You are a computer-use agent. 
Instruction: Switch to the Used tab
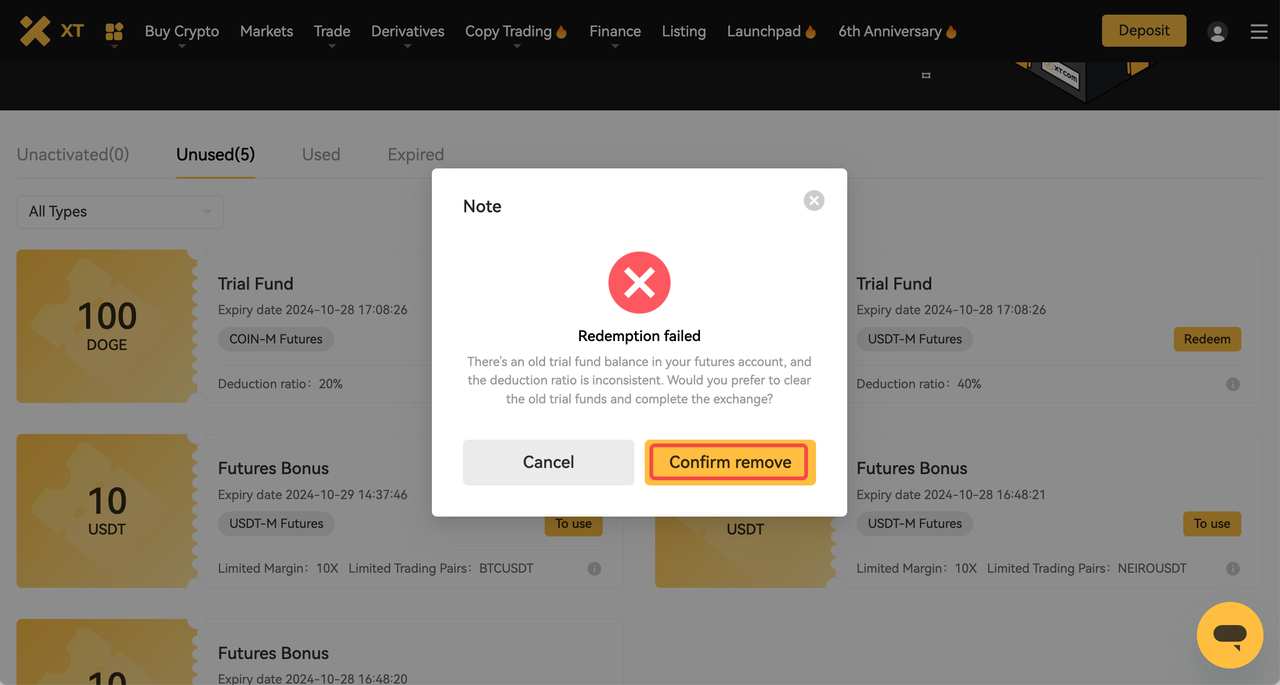tap(321, 154)
